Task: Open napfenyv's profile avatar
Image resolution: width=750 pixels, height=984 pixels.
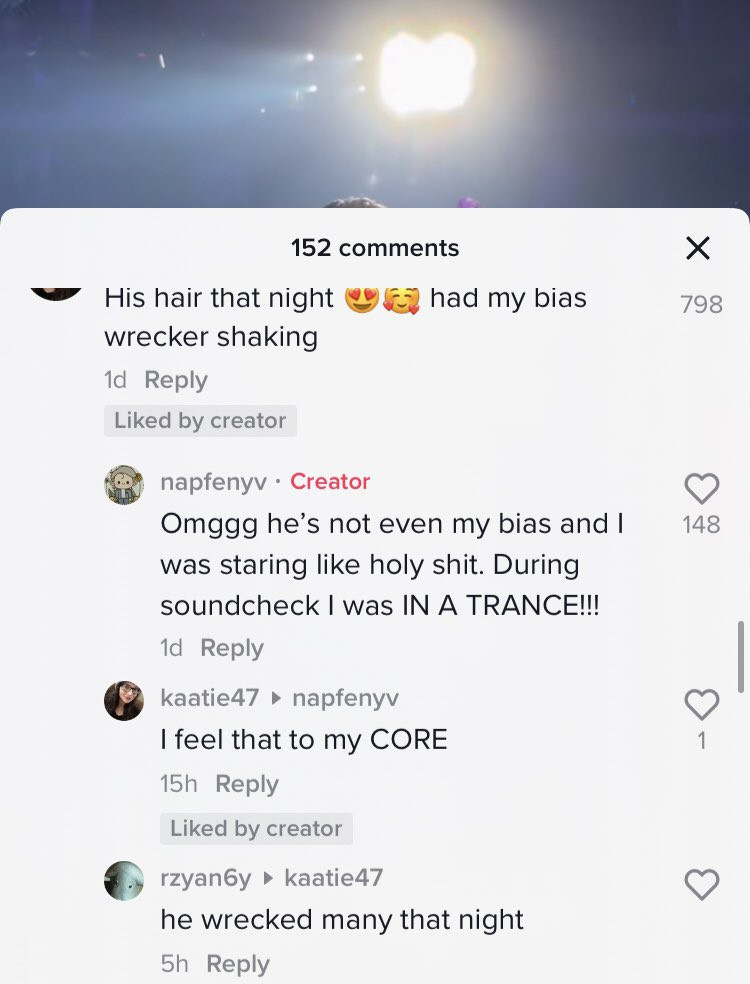Action: (x=124, y=484)
